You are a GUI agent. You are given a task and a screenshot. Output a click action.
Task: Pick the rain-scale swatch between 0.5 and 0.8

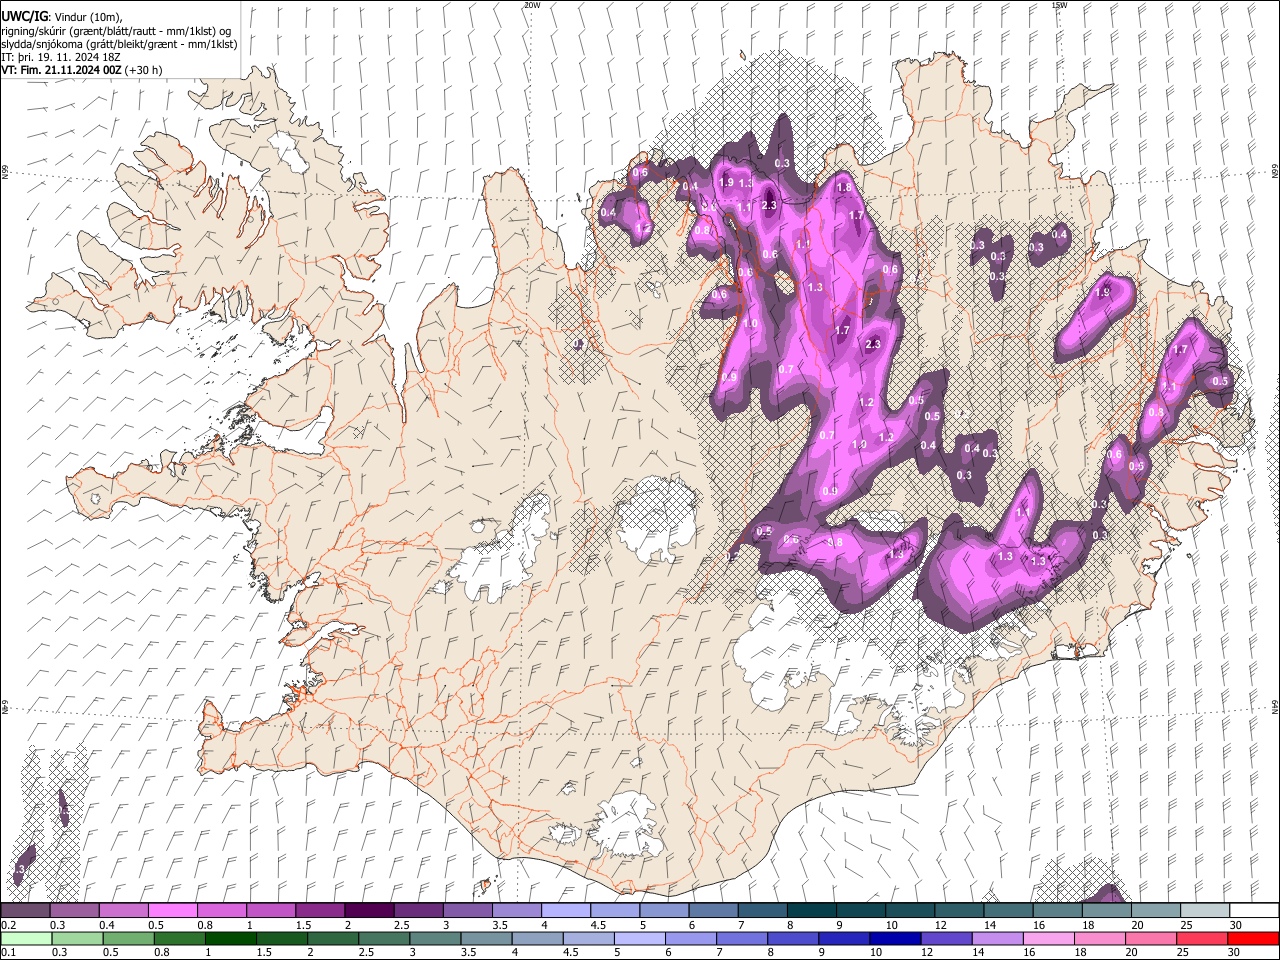(128, 938)
